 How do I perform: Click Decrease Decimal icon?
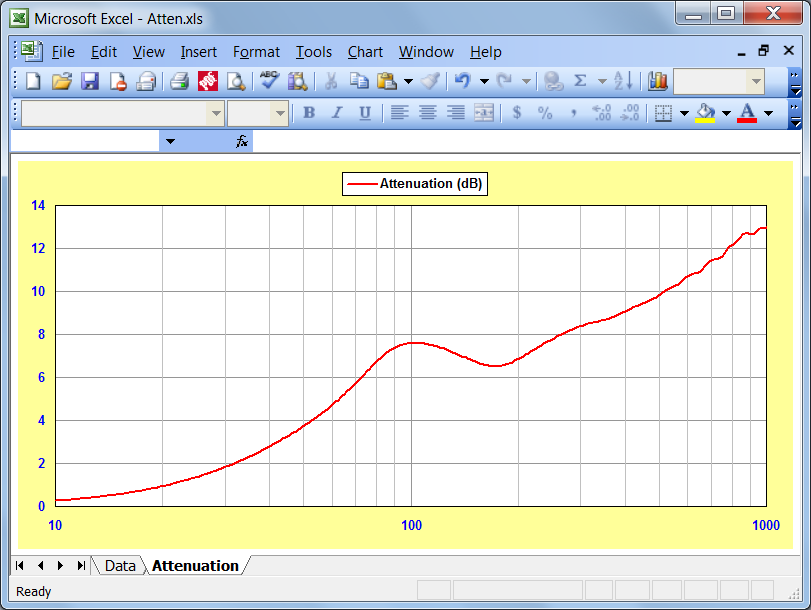(x=629, y=113)
